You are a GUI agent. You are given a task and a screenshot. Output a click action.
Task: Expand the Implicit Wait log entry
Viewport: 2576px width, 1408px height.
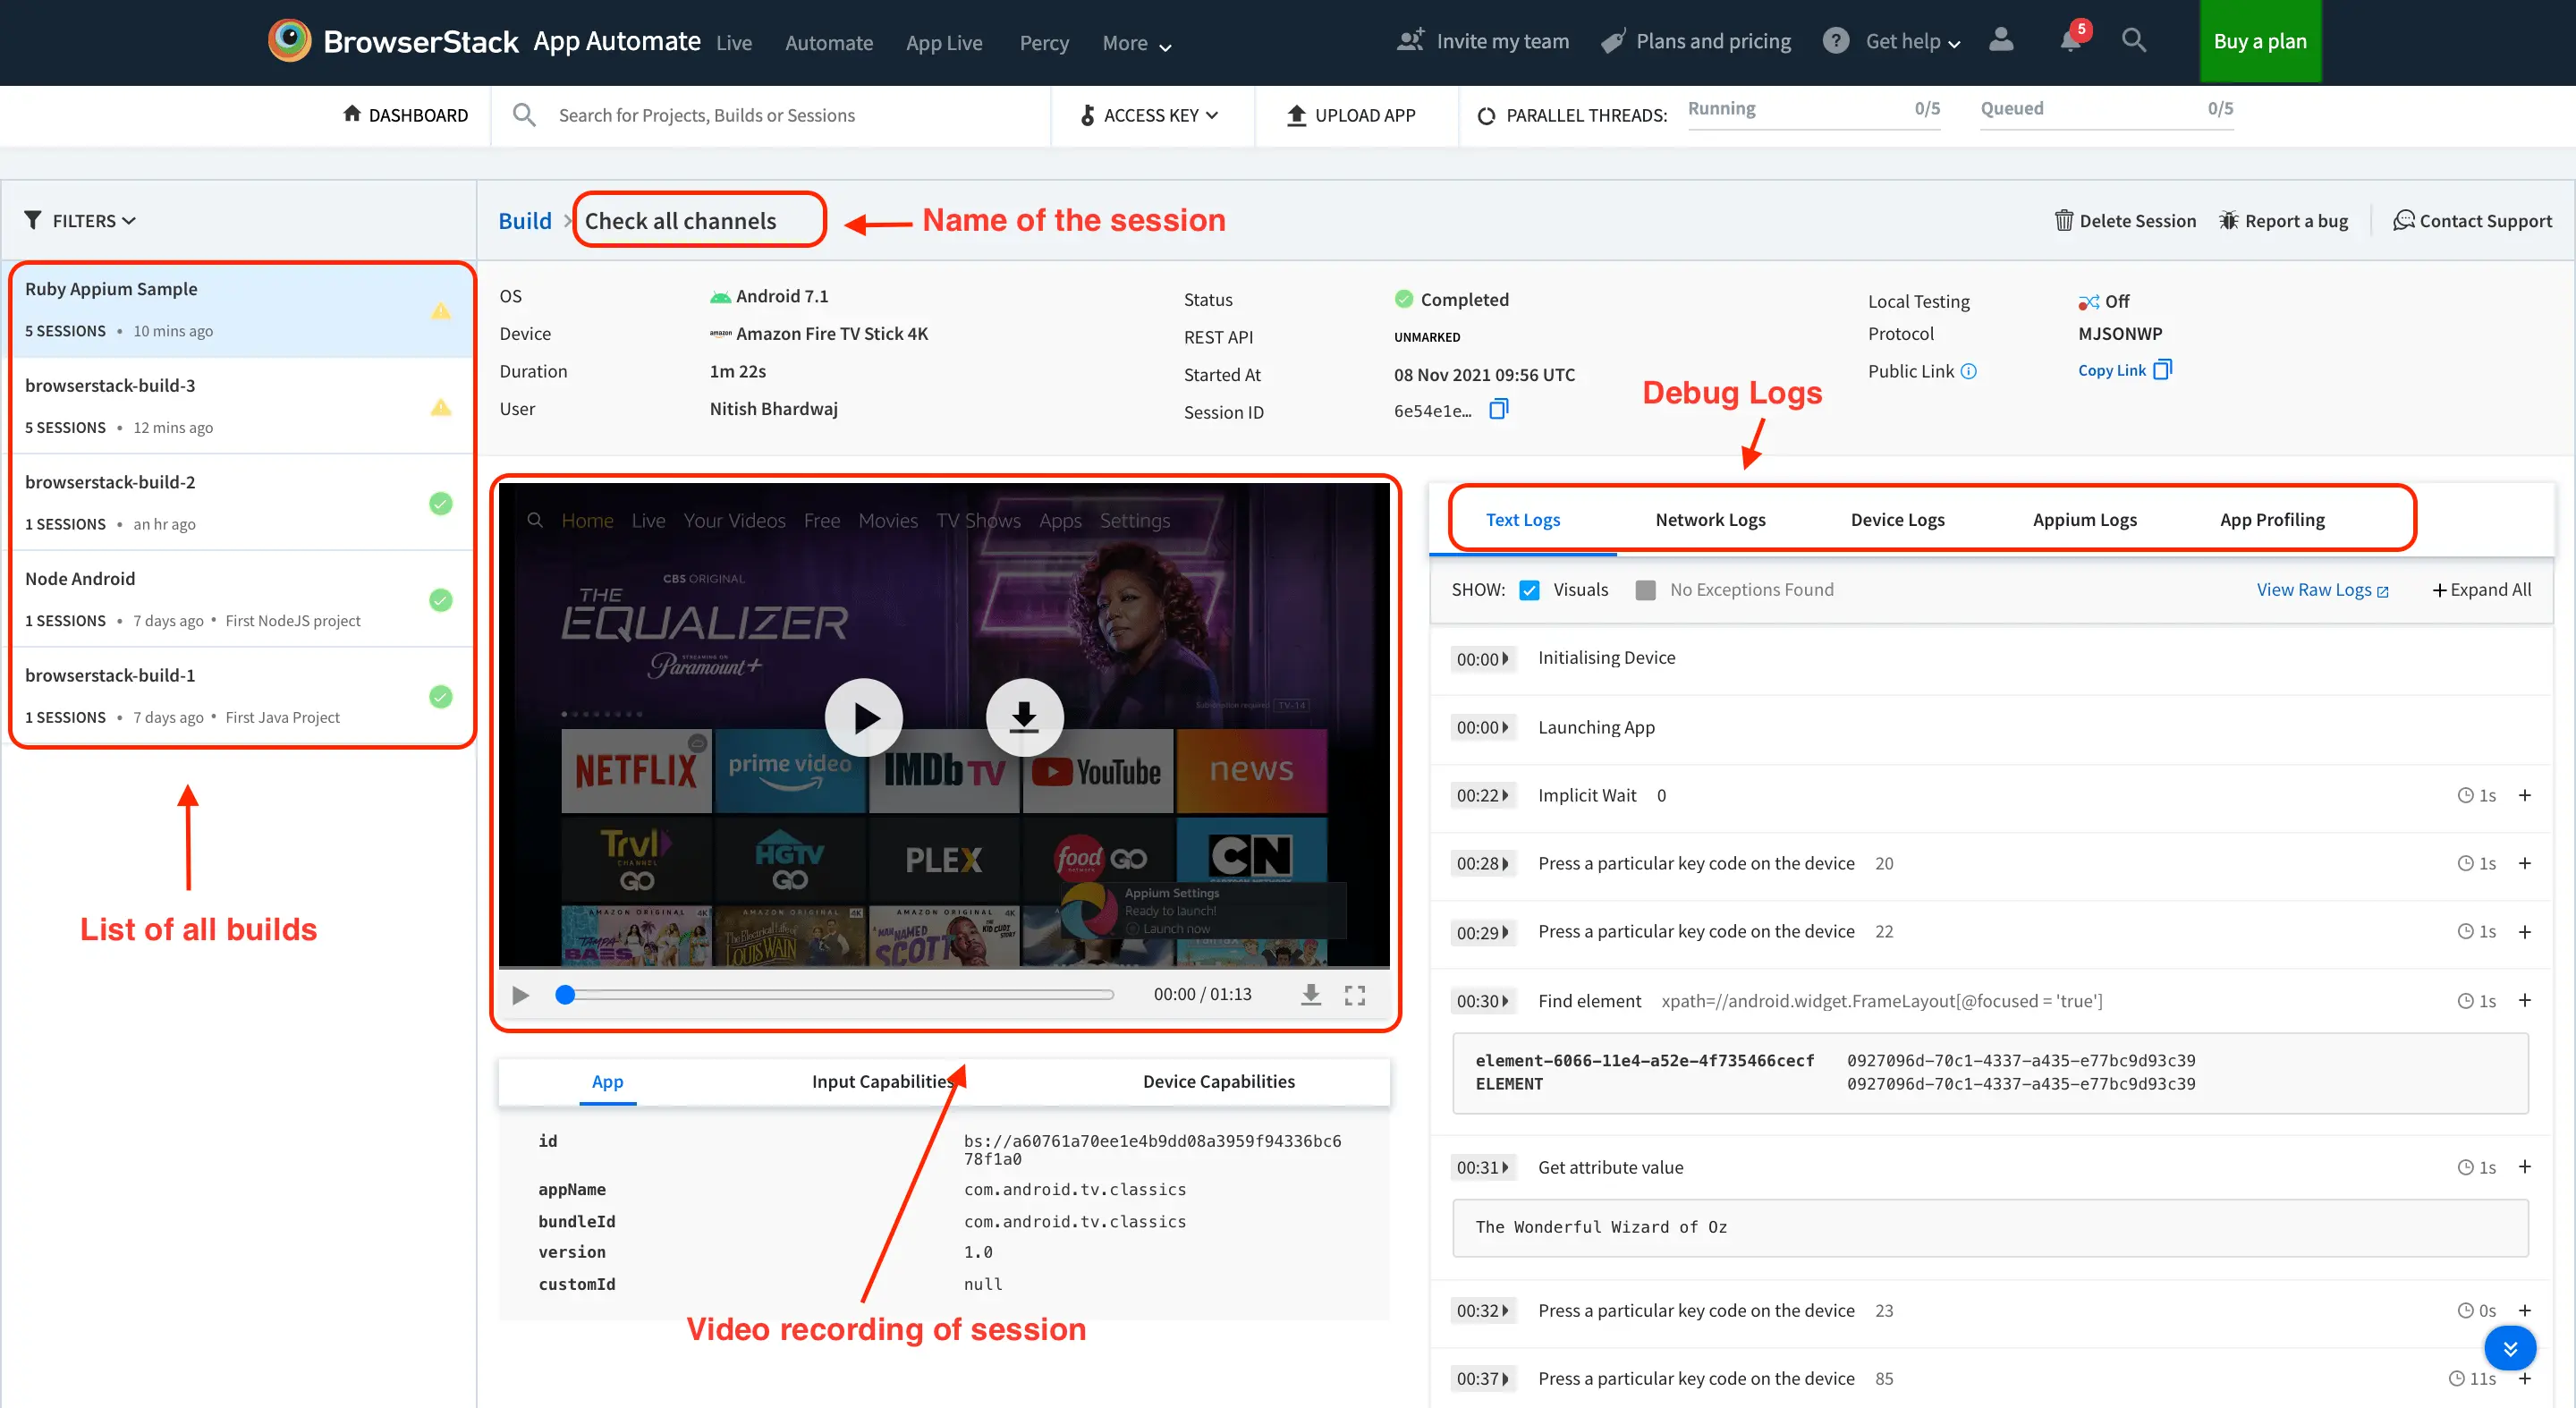tap(2524, 795)
